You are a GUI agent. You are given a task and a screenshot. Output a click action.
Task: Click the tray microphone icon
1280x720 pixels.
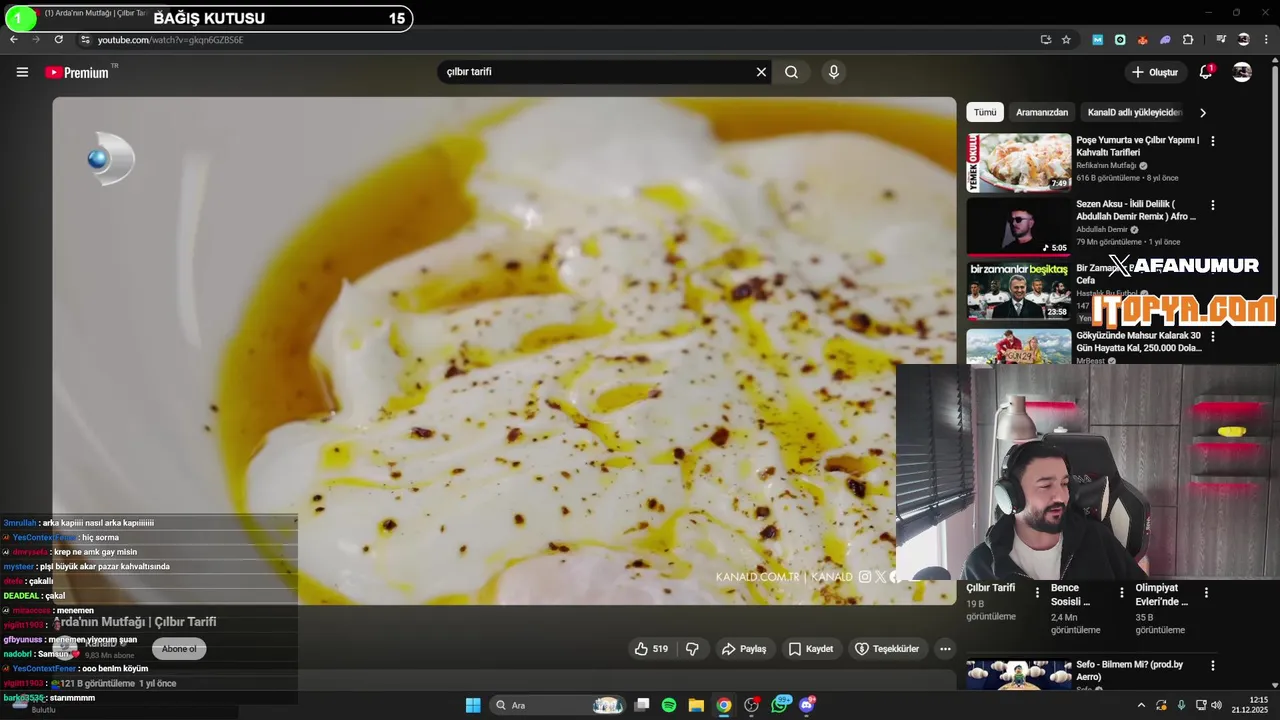pos(1181,705)
